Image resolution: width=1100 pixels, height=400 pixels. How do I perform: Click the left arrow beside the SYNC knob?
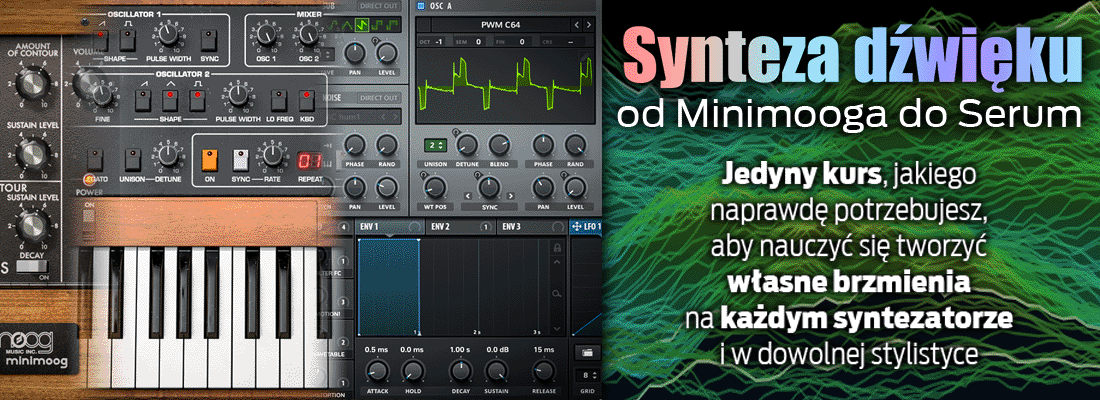click(x=469, y=195)
